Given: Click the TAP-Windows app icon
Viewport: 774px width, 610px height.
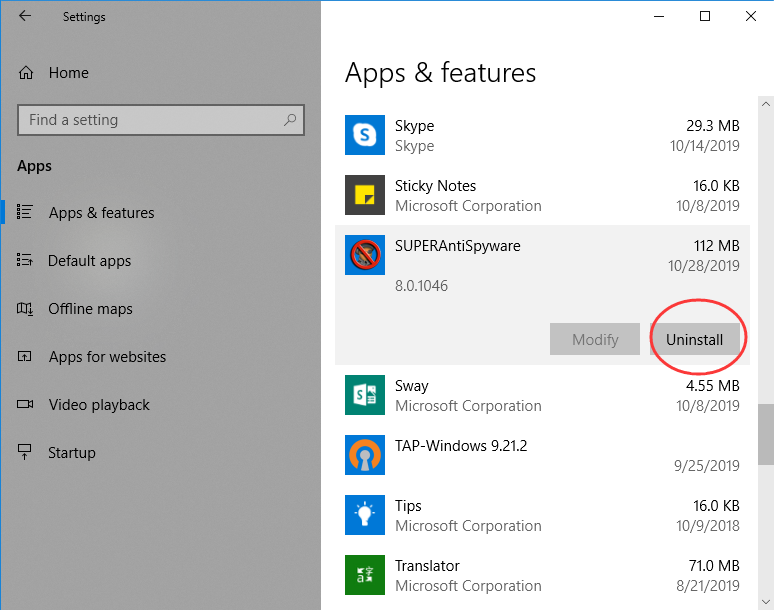Looking at the screenshot, I should coord(365,455).
